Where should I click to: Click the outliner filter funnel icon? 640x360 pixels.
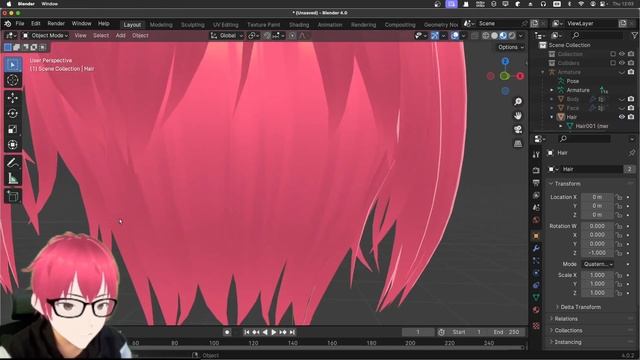pyautogui.click(x=634, y=36)
